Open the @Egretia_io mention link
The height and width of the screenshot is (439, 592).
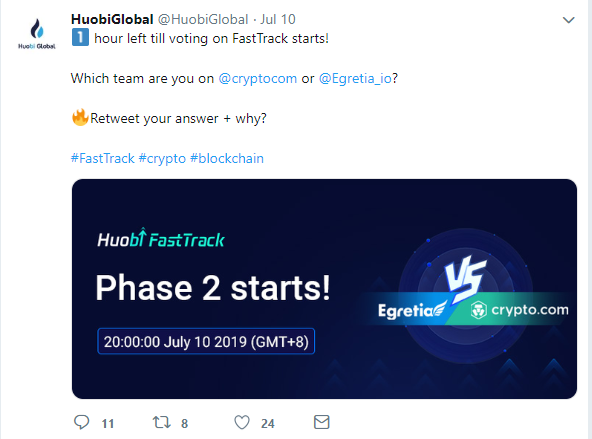[x=355, y=79]
